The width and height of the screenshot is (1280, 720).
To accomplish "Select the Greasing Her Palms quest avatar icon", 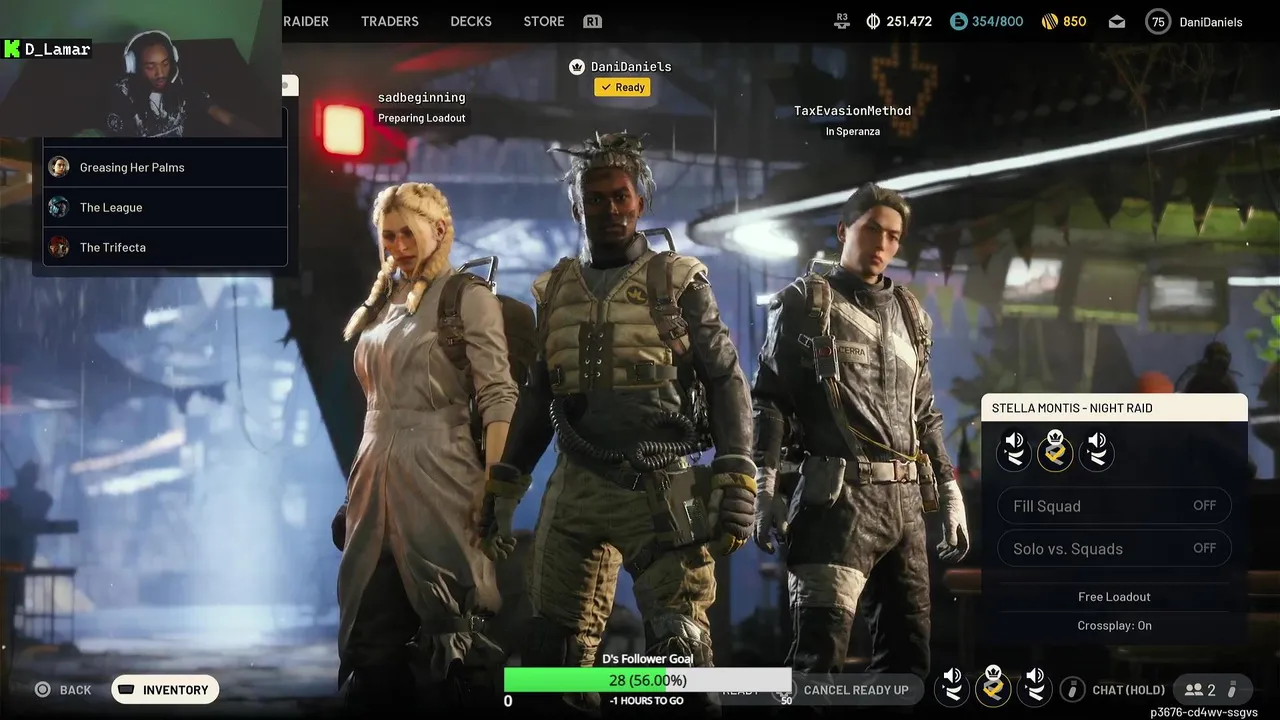I will pyautogui.click(x=59, y=167).
